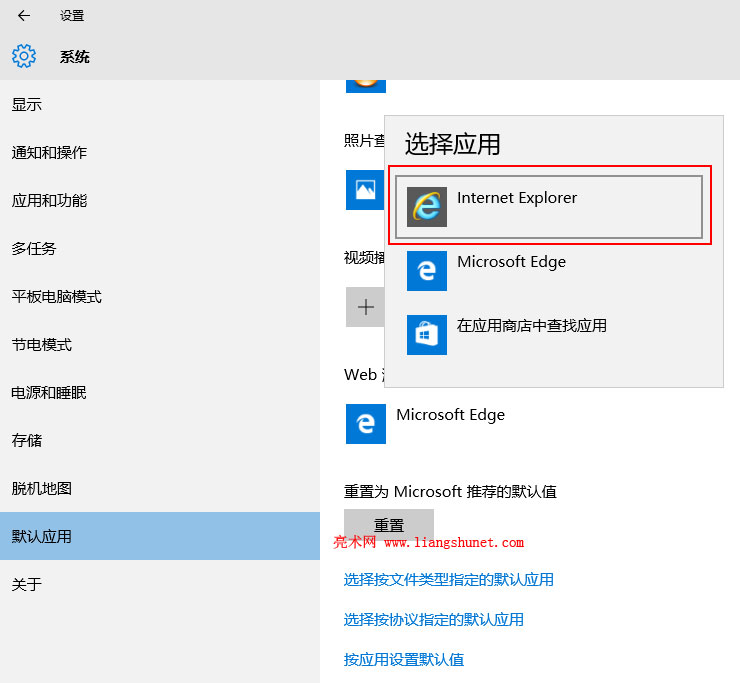This screenshot has height=683, width=740.
Task: Open 按应用设置默认值 link
Action: [x=404, y=659]
